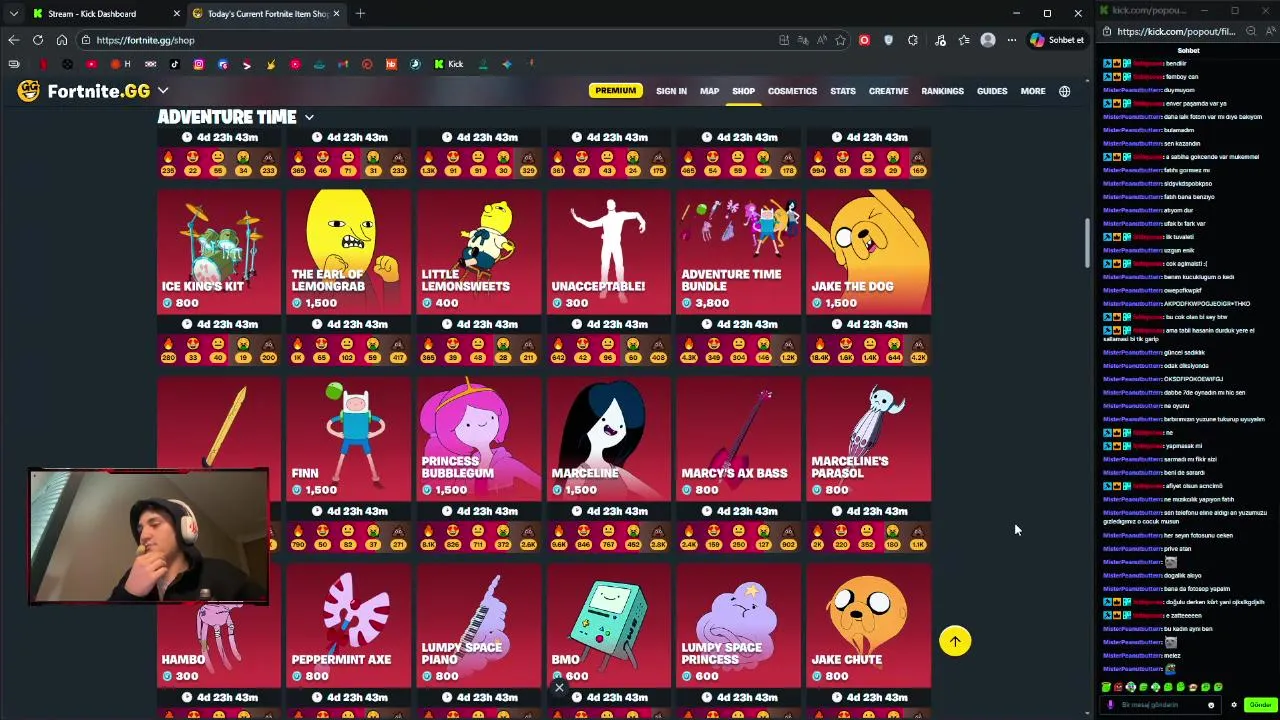Image resolution: width=1280 pixels, height=720 pixels.
Task: Go to the browser home page icon
Action: (x=62, y=40)
